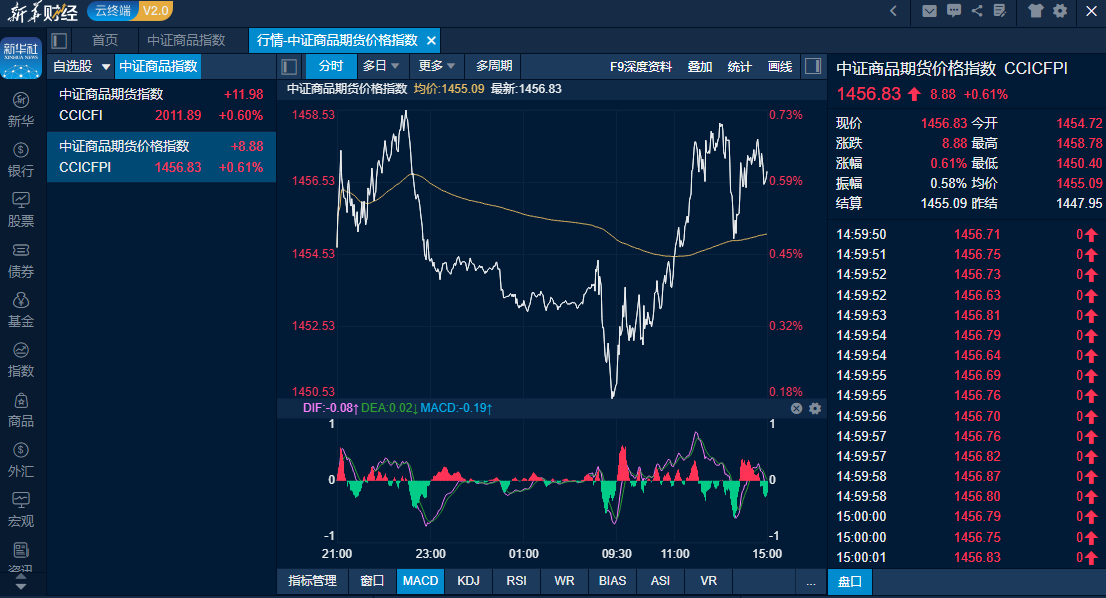Select the VR indicator tab
The height and width of the screenshot is (598, 1106).
[x=708, y=581]
